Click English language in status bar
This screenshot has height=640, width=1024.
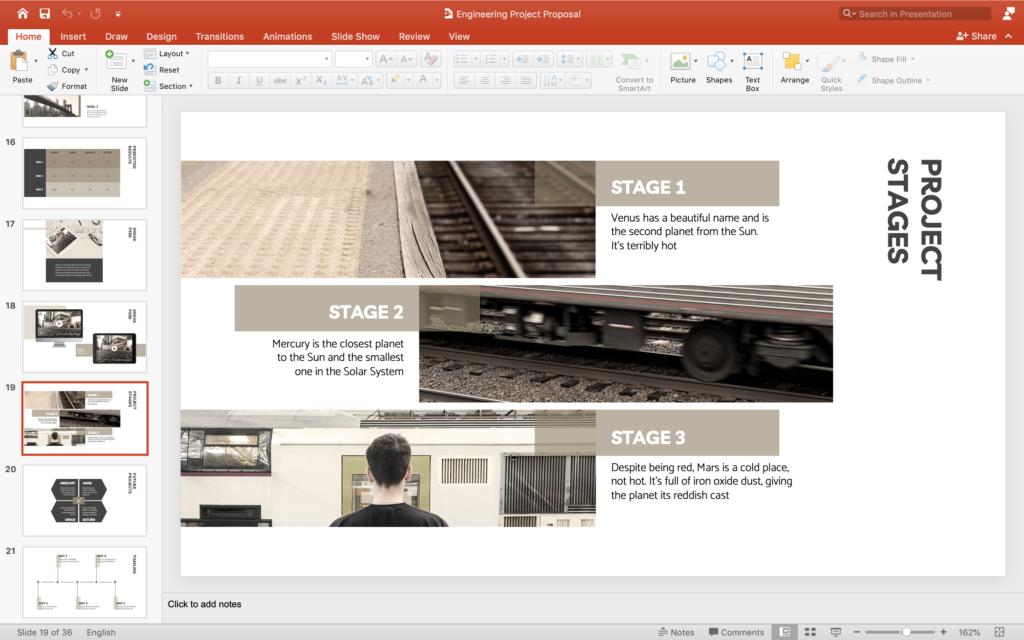click(x=101, y=632)
